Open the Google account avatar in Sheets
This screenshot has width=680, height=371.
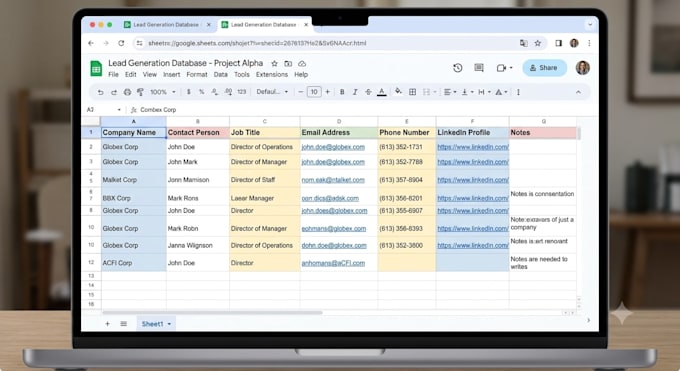click(582, 68)
